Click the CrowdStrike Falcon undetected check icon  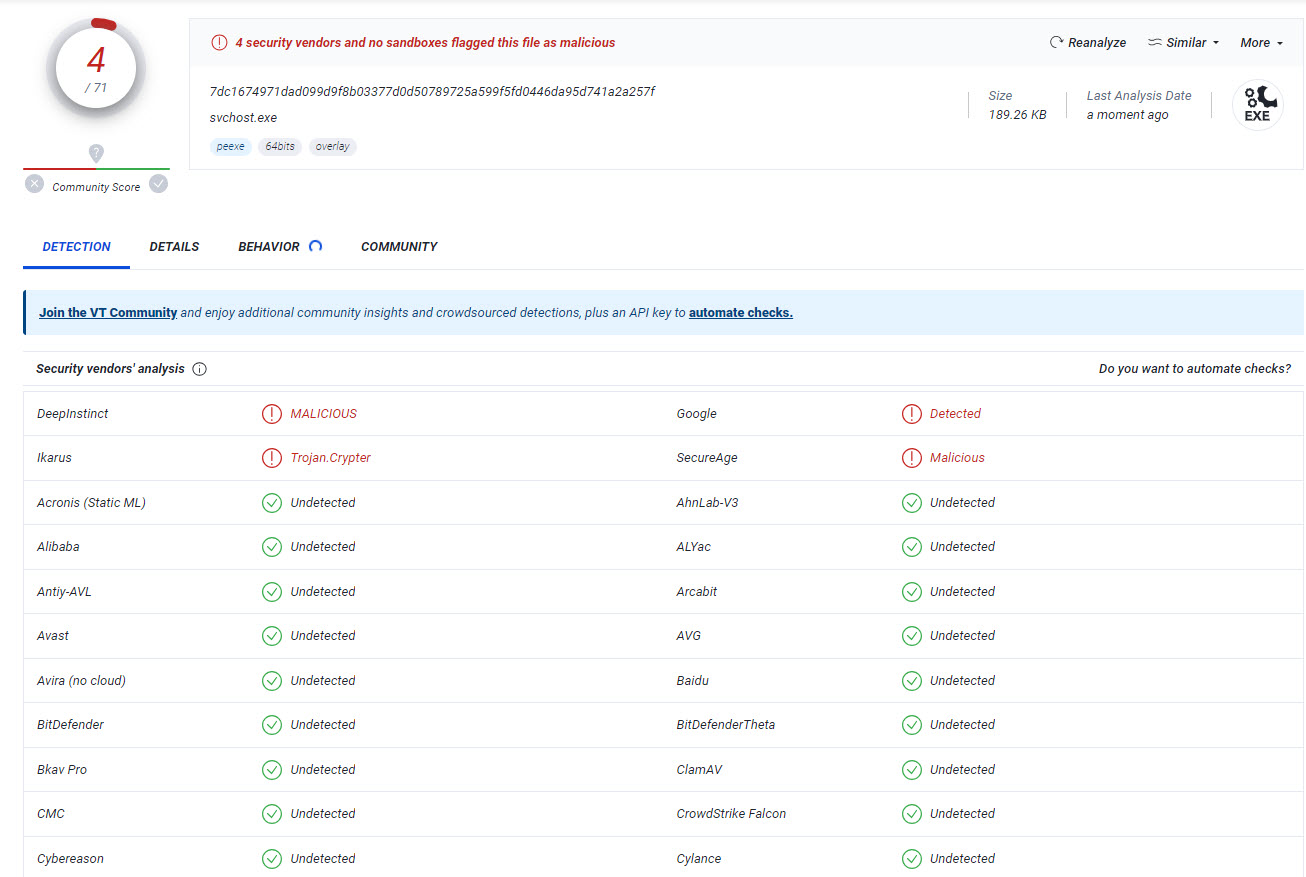[x=911, y=814]
